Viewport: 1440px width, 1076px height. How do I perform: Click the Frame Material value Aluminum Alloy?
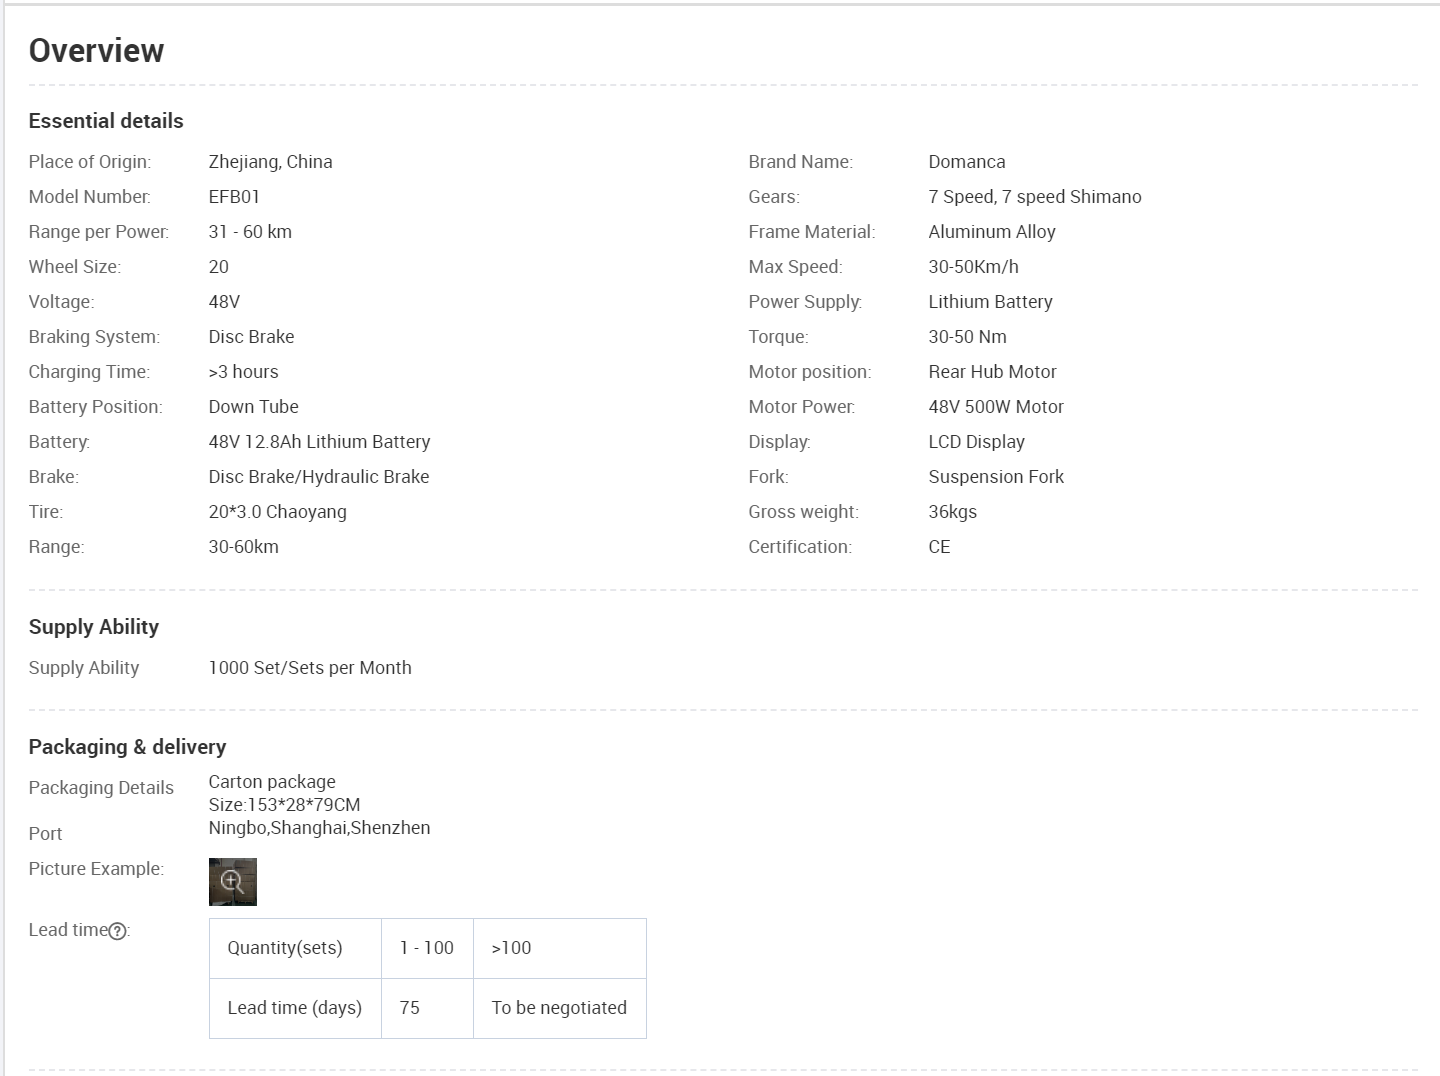tap(991, 232)
